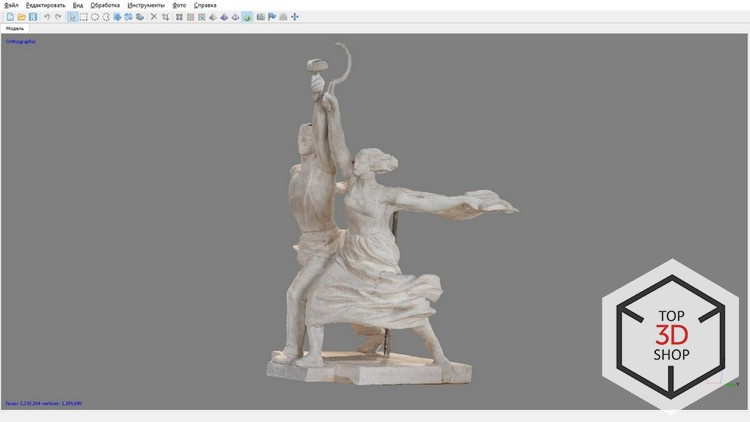This screenshot has width=750, height=422.
Task: Crop selection with the crop icon
Action: coord(165,17)
